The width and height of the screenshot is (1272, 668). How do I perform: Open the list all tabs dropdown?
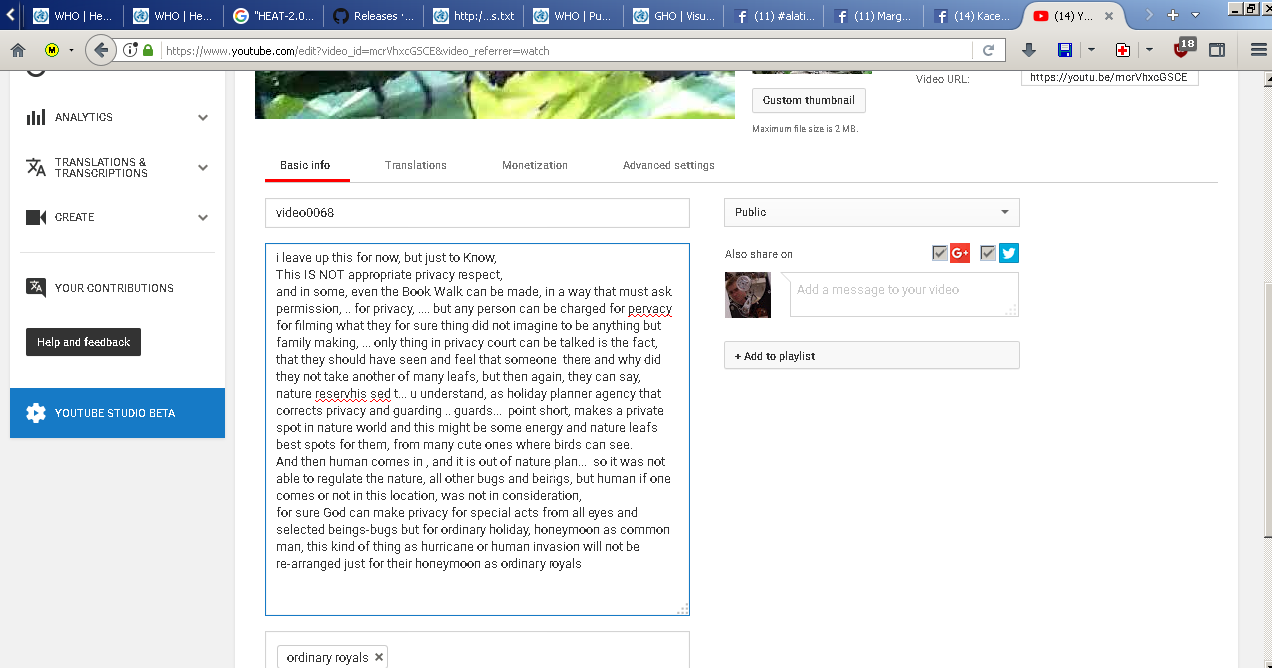pos(1197,15)
